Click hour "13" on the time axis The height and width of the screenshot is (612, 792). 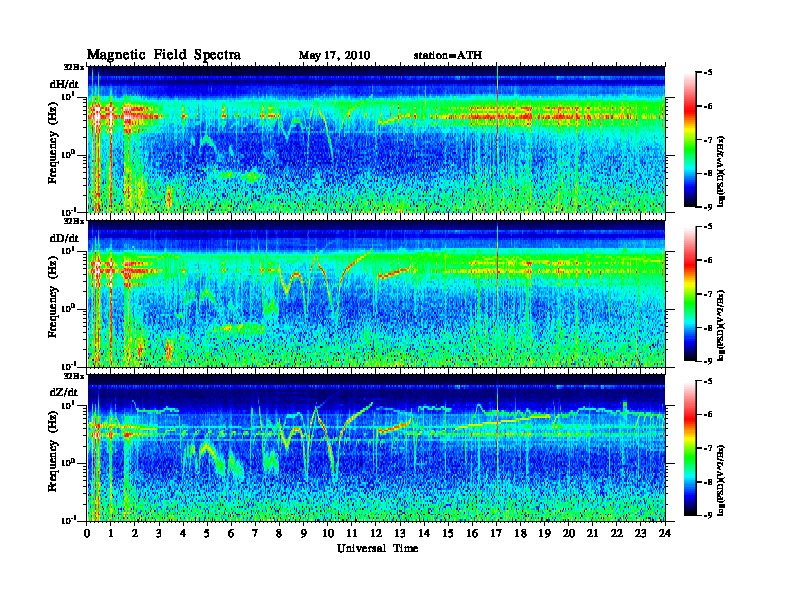tap(400, 534)
